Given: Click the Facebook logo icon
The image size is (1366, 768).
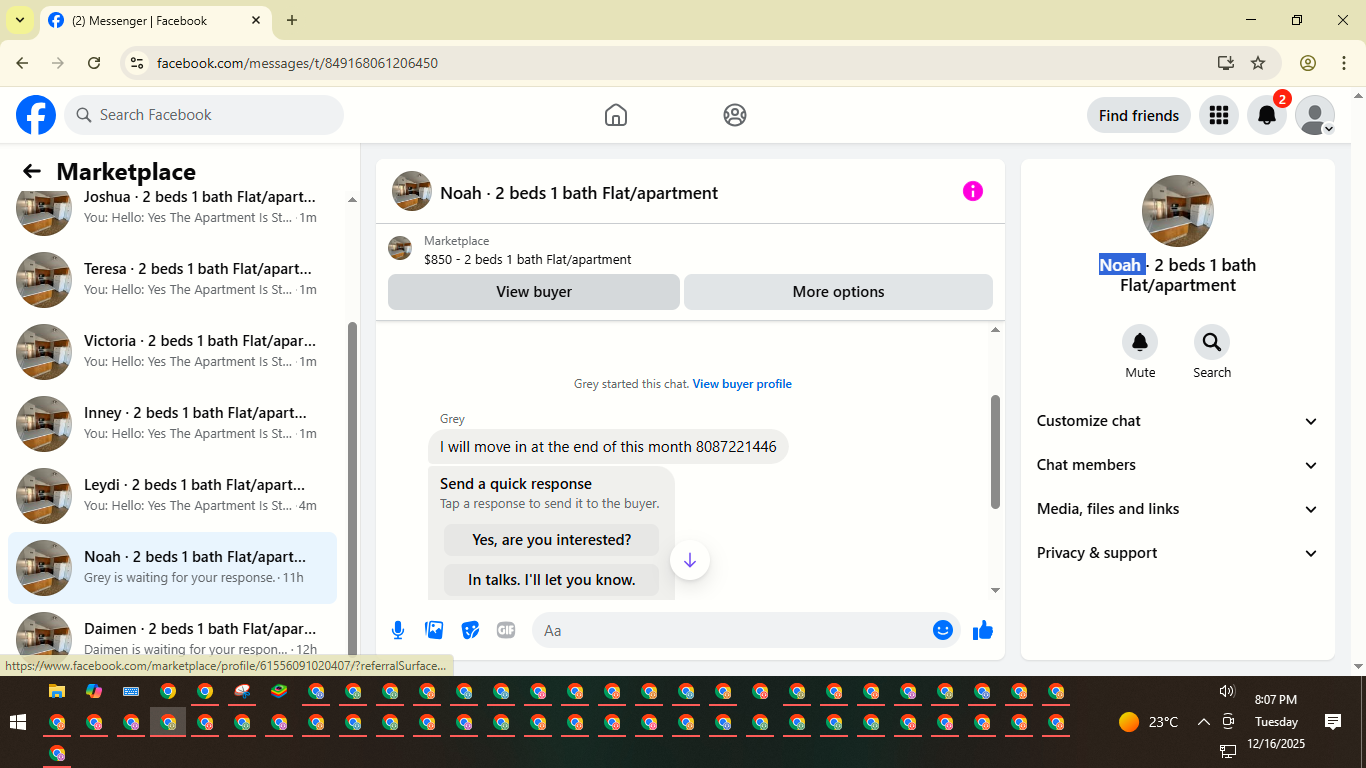Looking at the screenshot, I should pos(36,115).
